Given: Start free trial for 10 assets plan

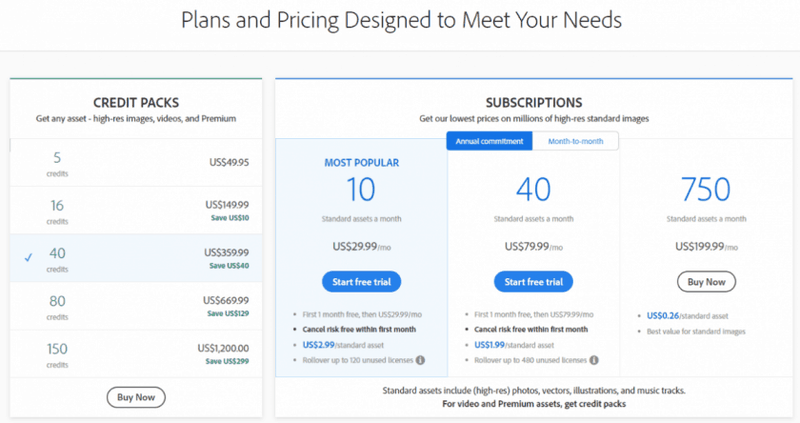Looking at the screenshot, I should point(361,281).
